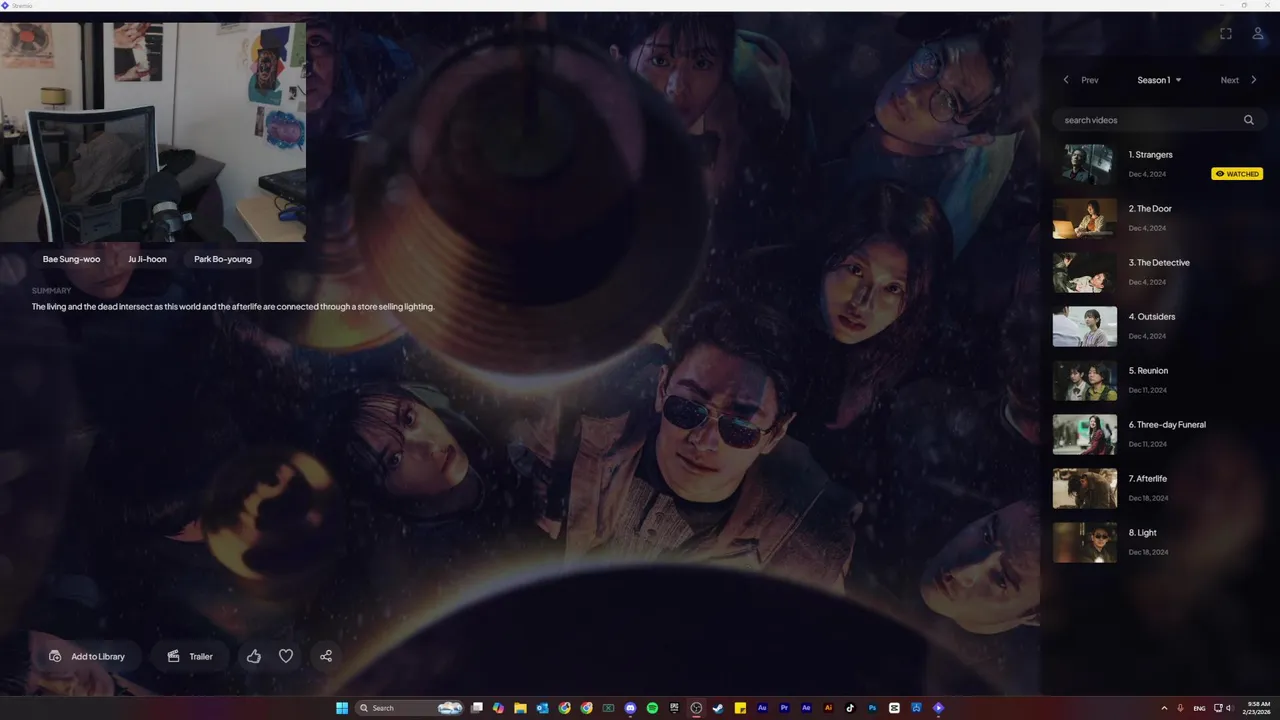This screenshot has height=720, width=1280.
Task: Click the left chevron beside Prev
Action: (1066, 80)
